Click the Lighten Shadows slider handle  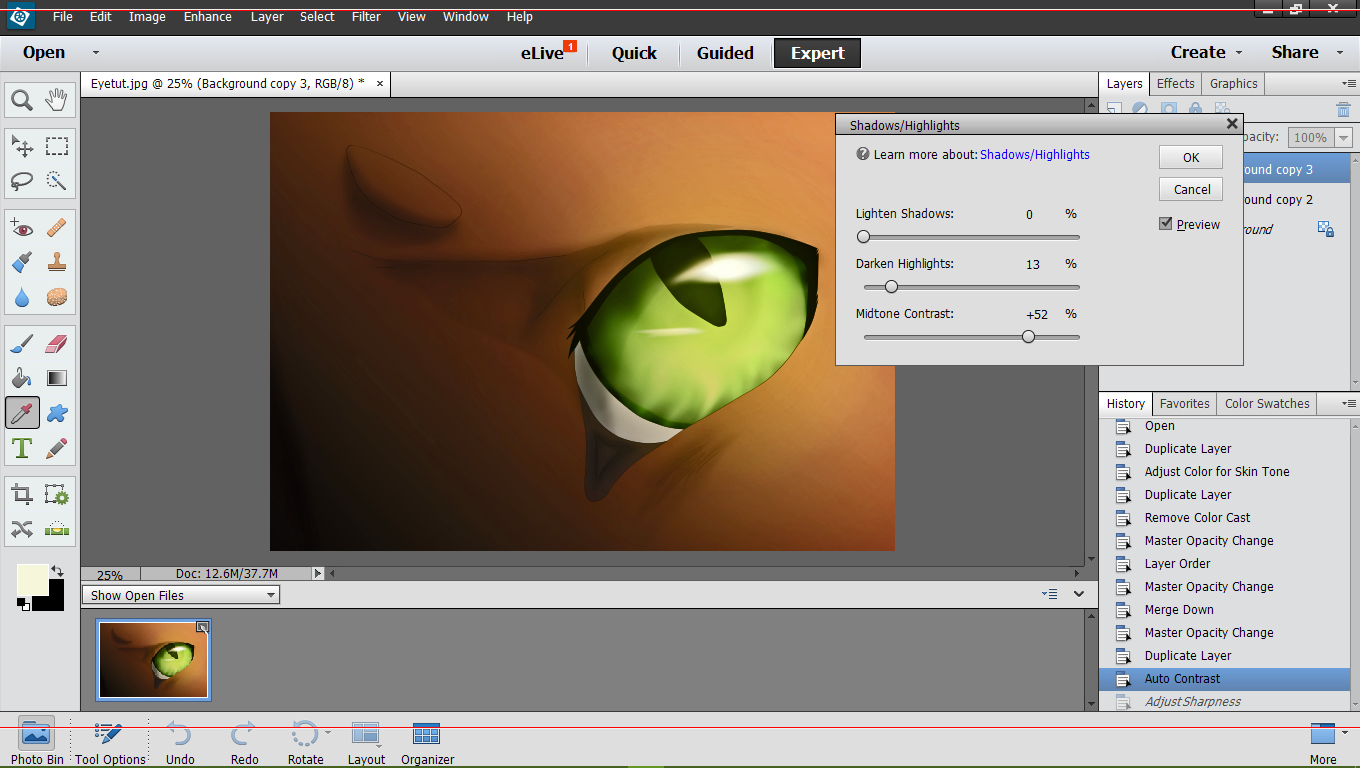click(x=863, y=237)
